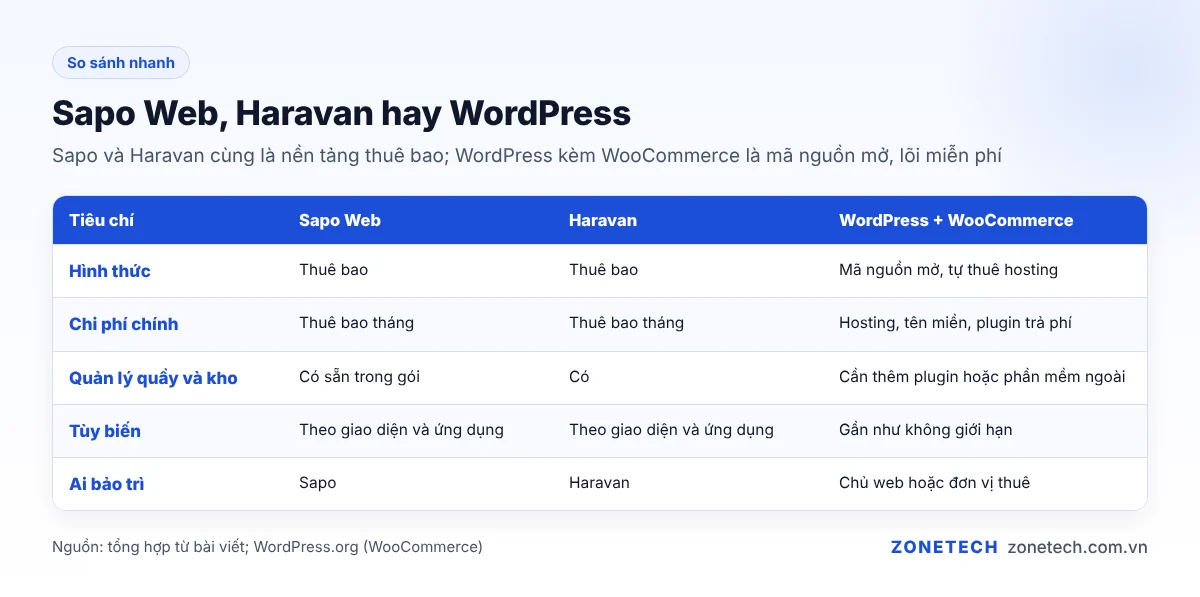Viewport: 1200px width, 597px height.
Task: Select the "Ai bảo trì" row label
Action: 107,484
